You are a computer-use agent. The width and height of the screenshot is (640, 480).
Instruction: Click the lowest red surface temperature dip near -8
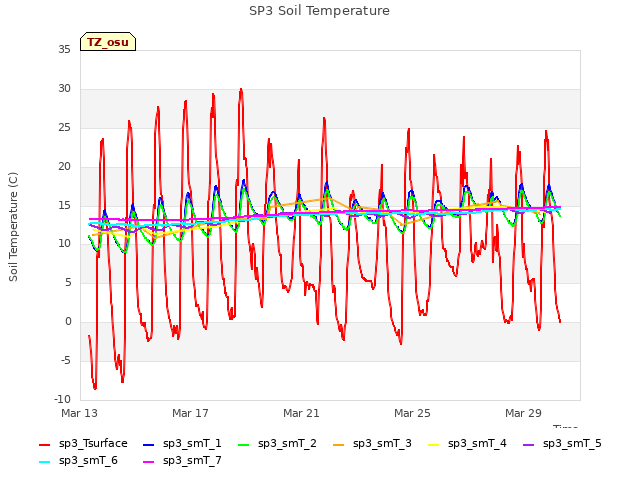tap(95, 388)
